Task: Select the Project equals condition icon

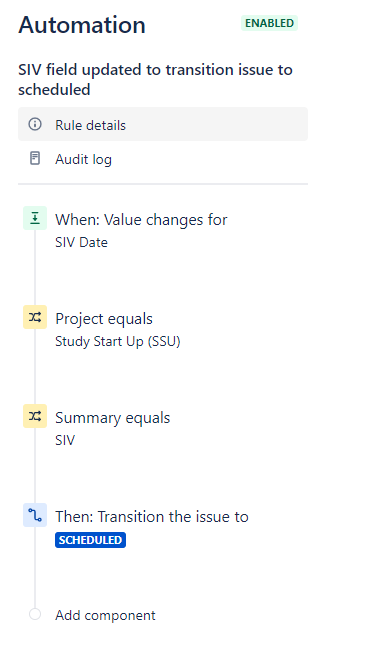Action: click(x=35, y=317)
